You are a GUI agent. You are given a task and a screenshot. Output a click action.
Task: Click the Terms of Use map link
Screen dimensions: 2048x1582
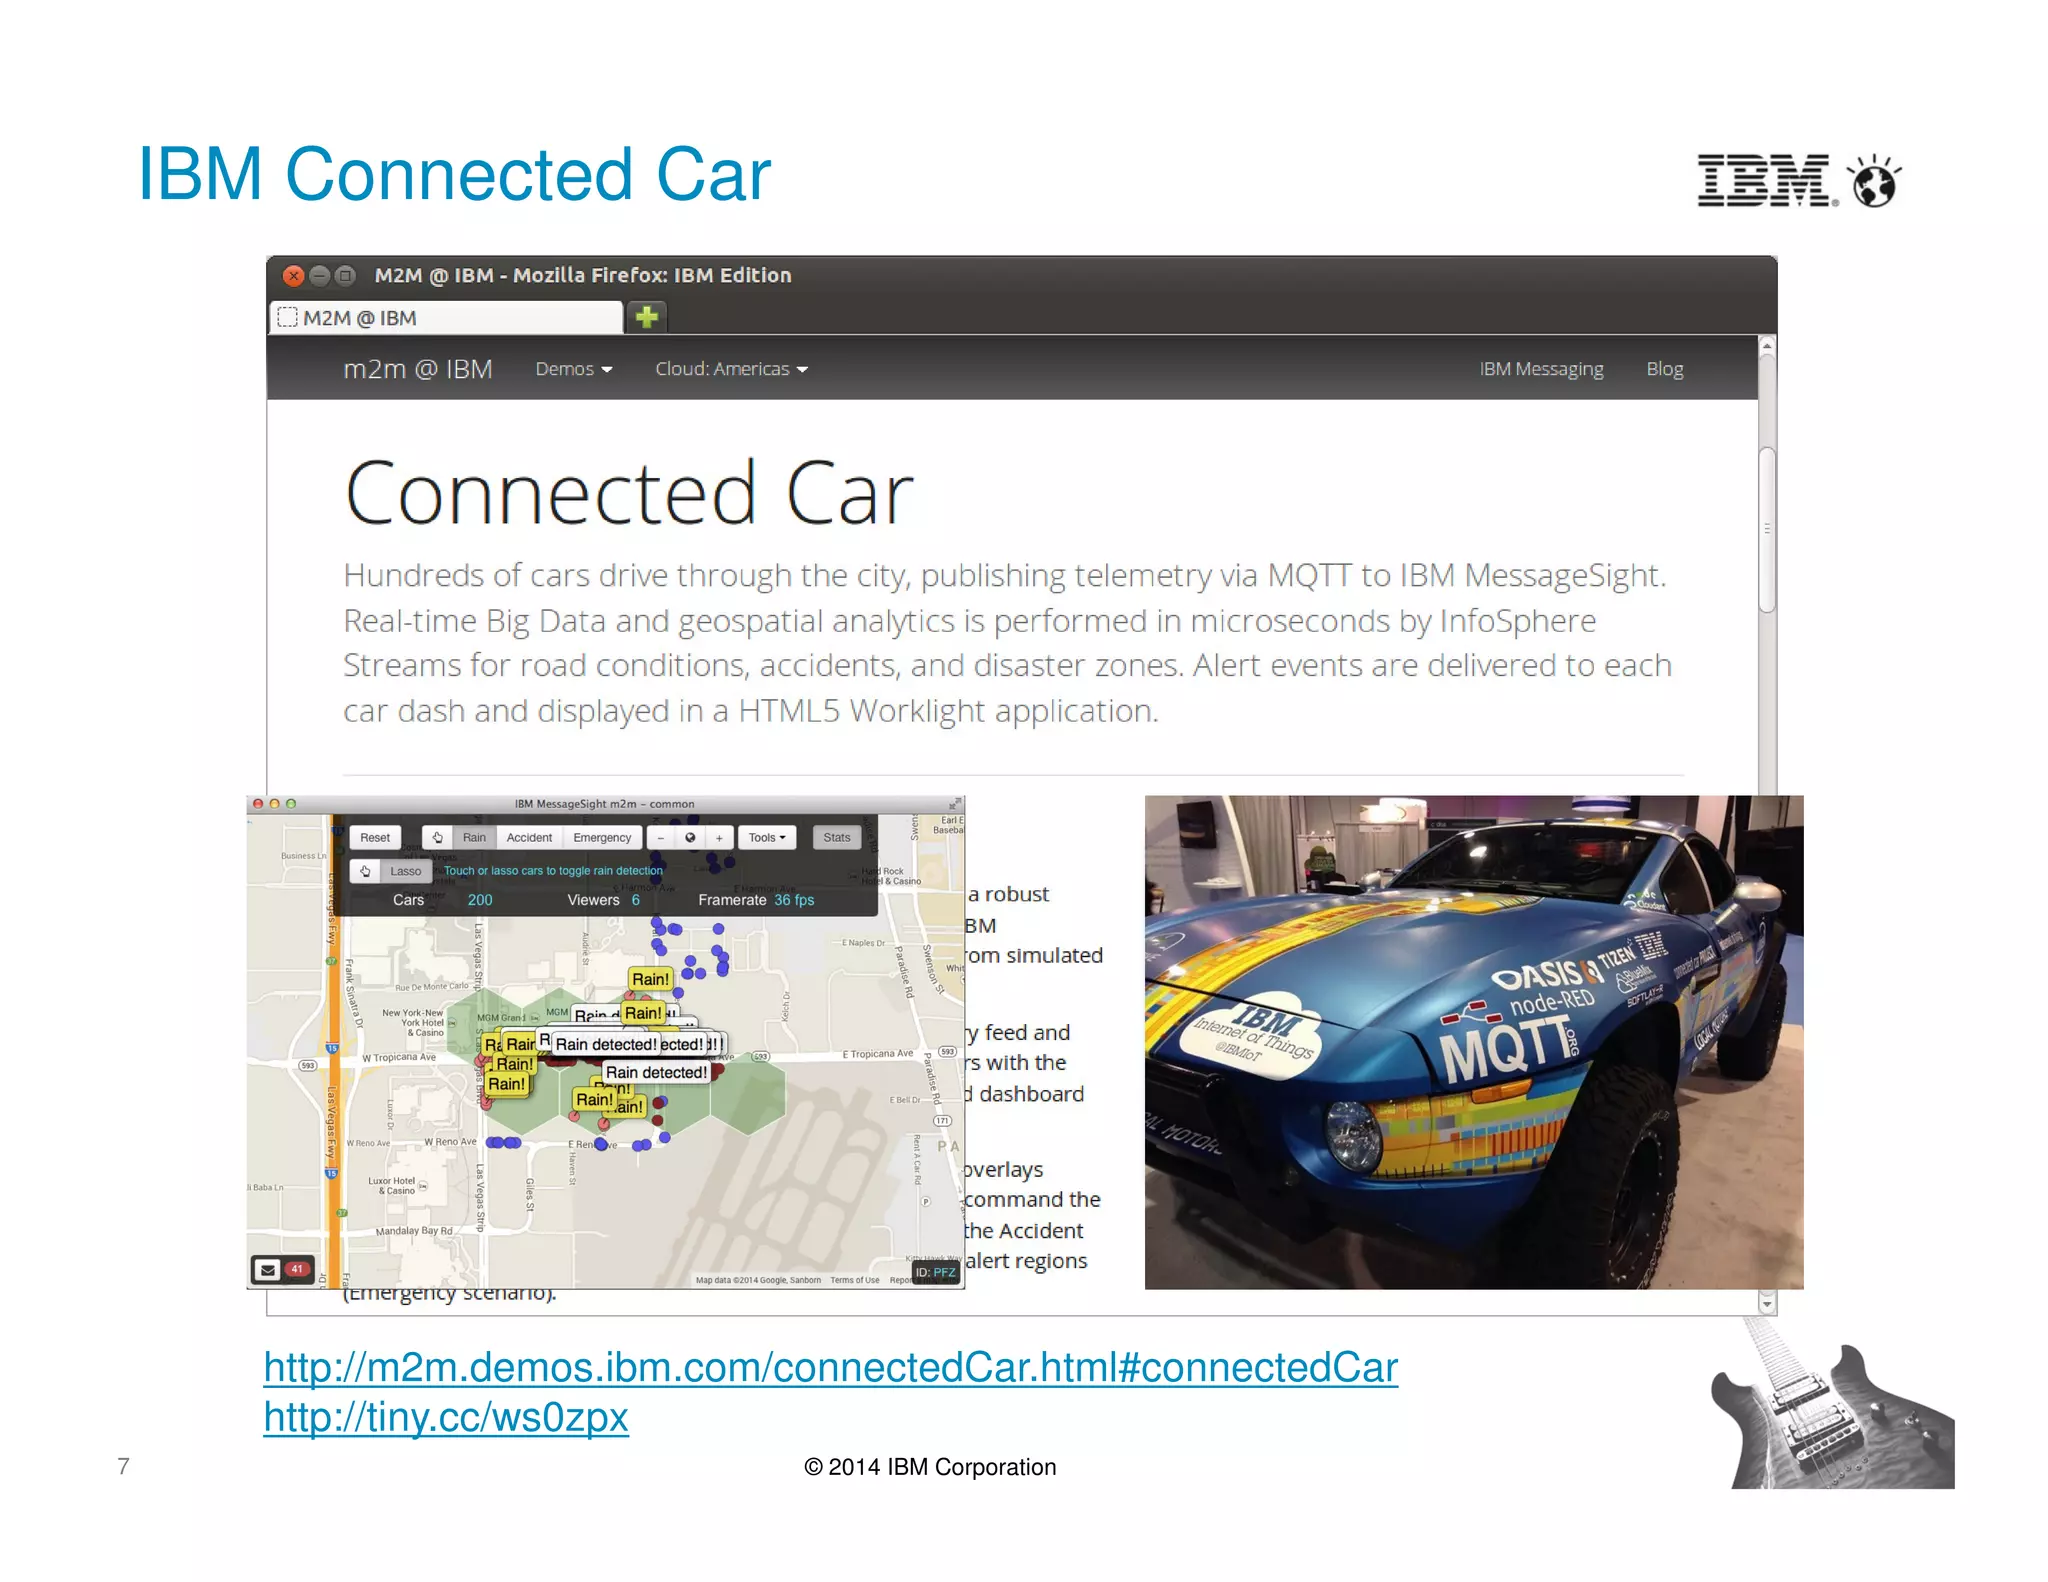tap(854, 1280)
